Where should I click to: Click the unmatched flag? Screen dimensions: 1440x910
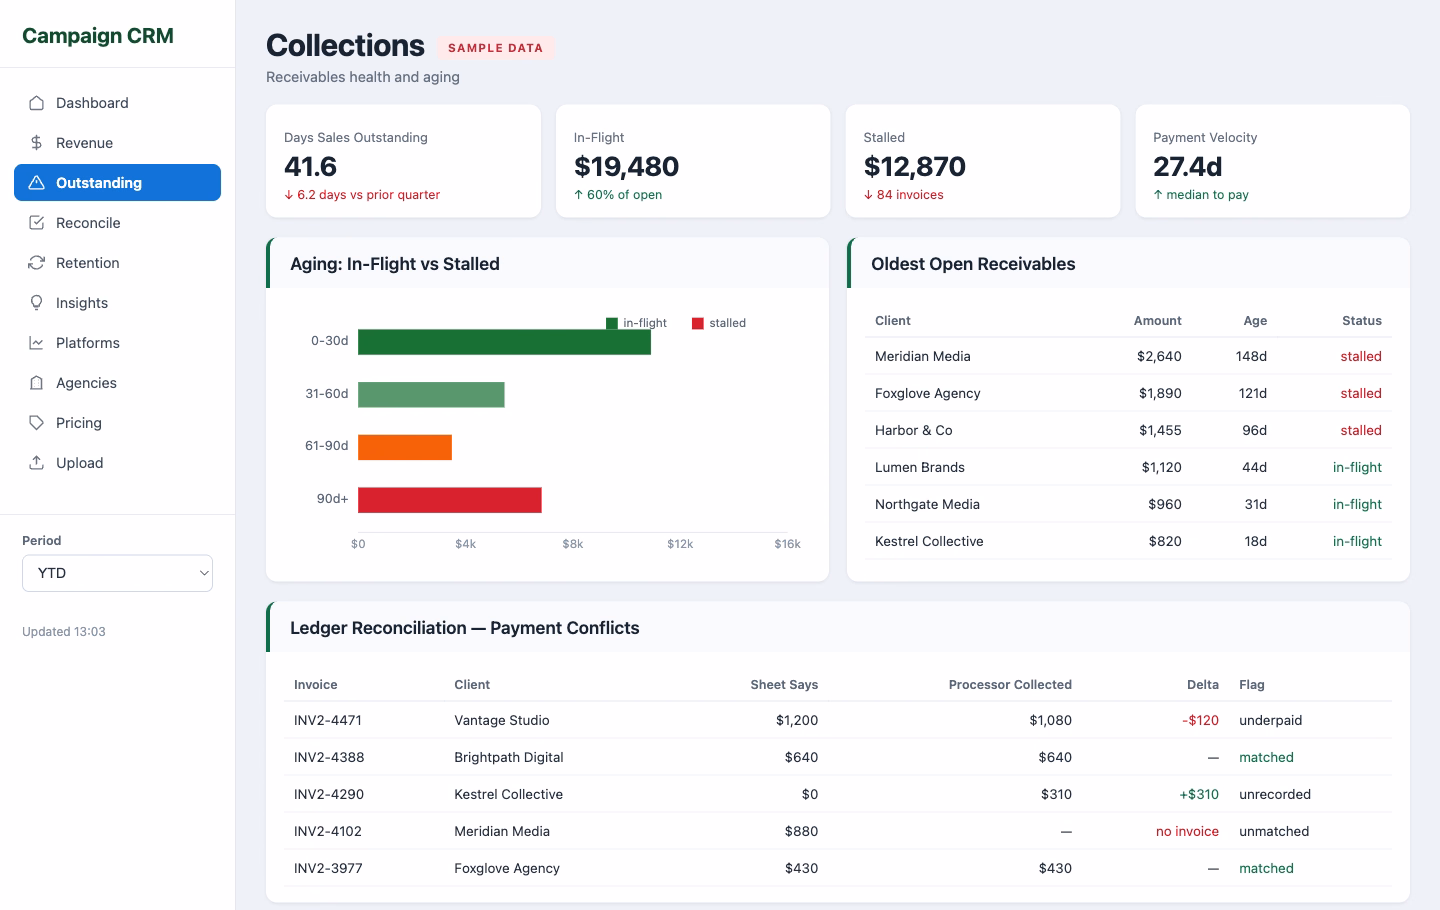tap(1274, 831)
